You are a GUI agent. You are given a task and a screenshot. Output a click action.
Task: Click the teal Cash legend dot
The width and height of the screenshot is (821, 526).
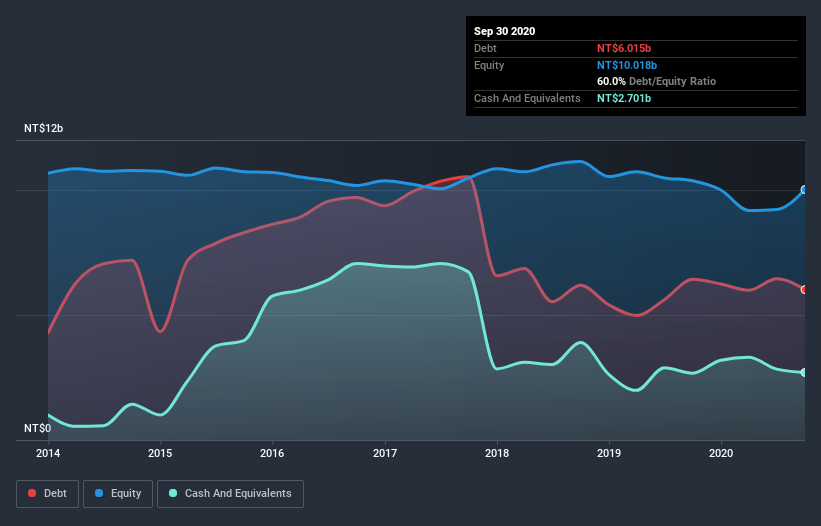pos(173,493)
